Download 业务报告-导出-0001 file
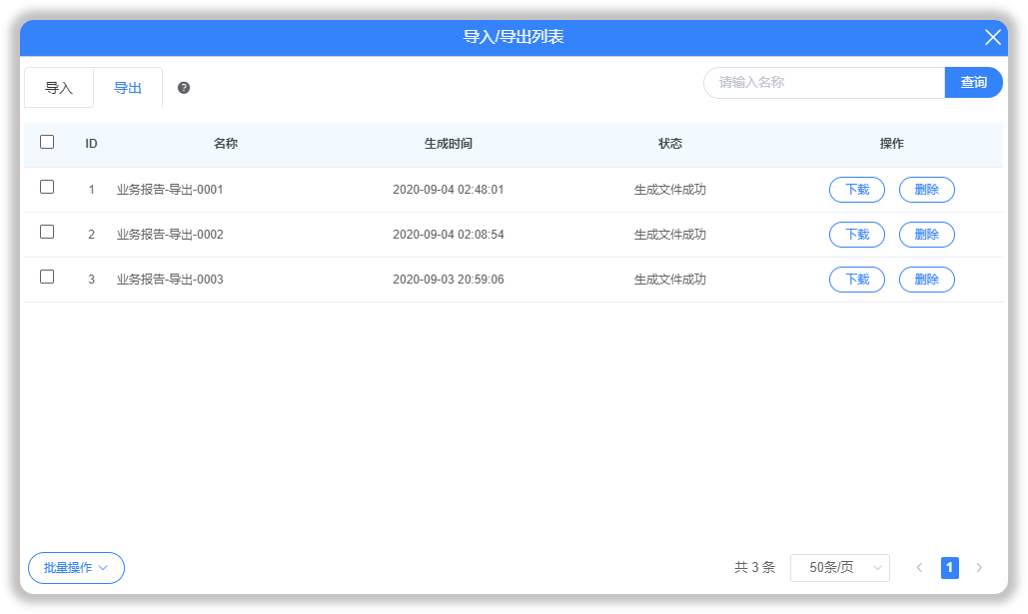Viewport: 1028px width, 614px height. [857, 190]
